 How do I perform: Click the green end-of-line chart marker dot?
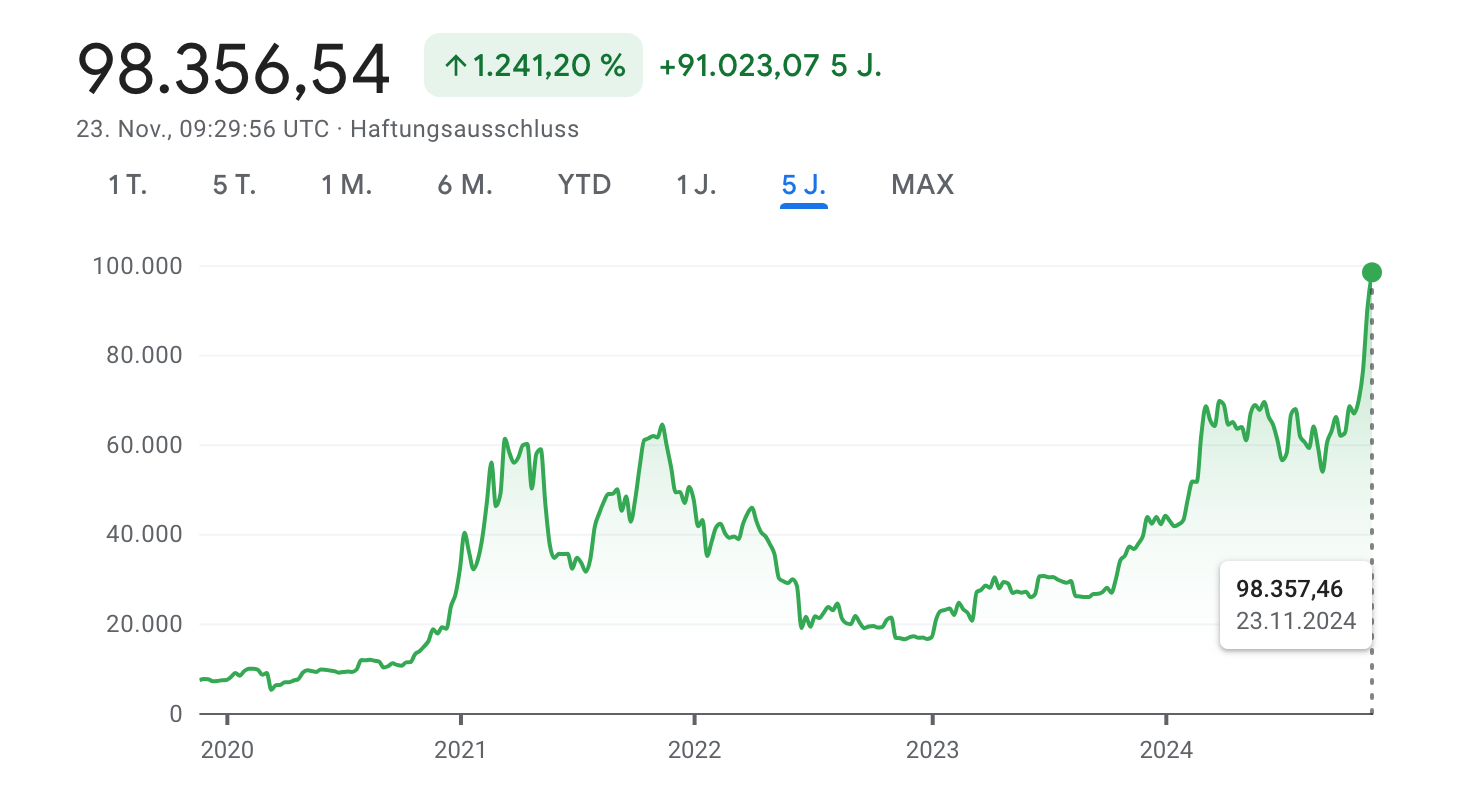tap(1372, 272)
